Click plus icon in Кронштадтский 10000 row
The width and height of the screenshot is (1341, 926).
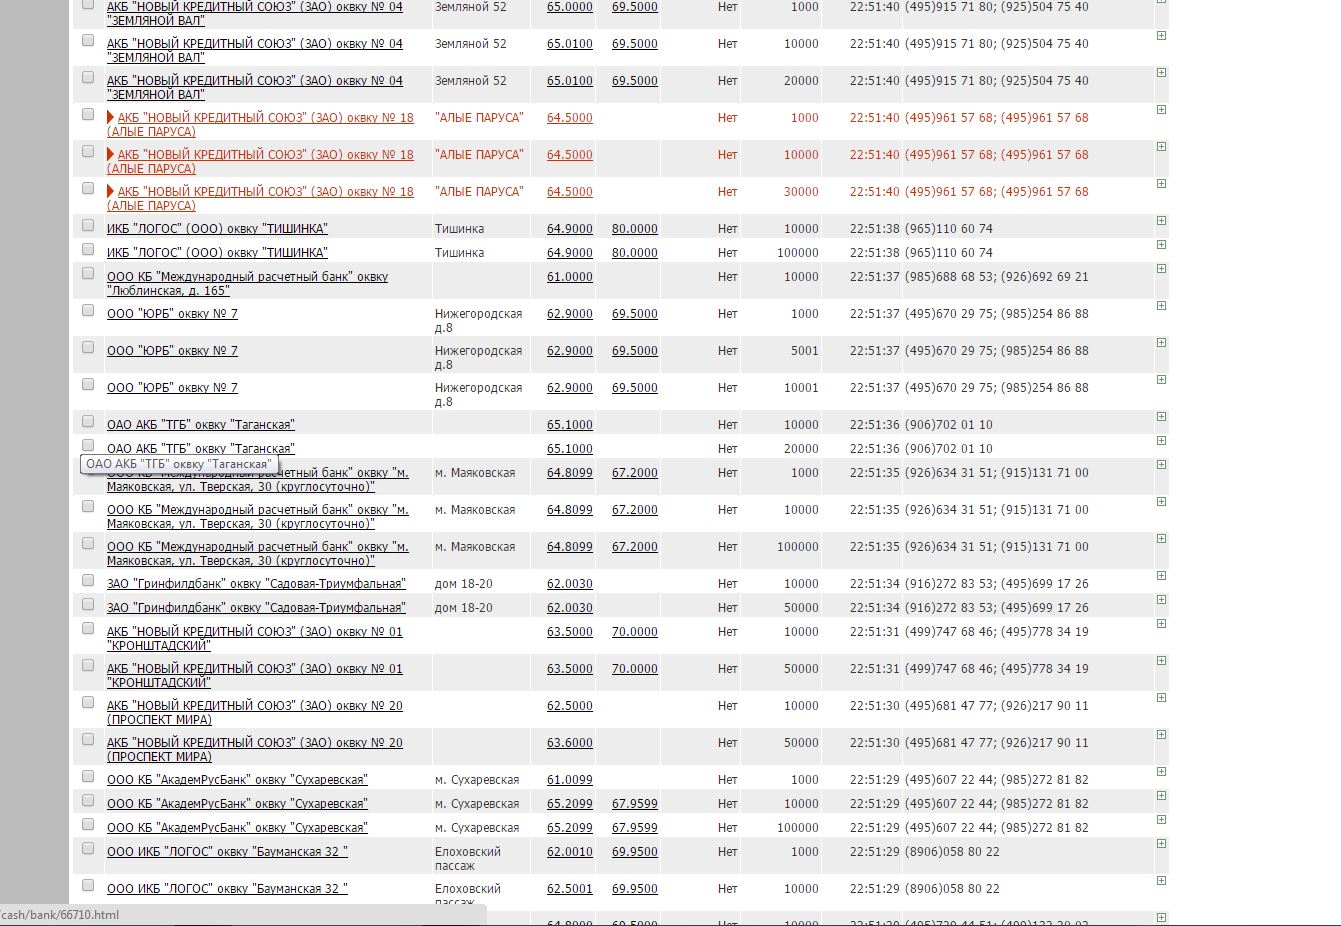1161,624
